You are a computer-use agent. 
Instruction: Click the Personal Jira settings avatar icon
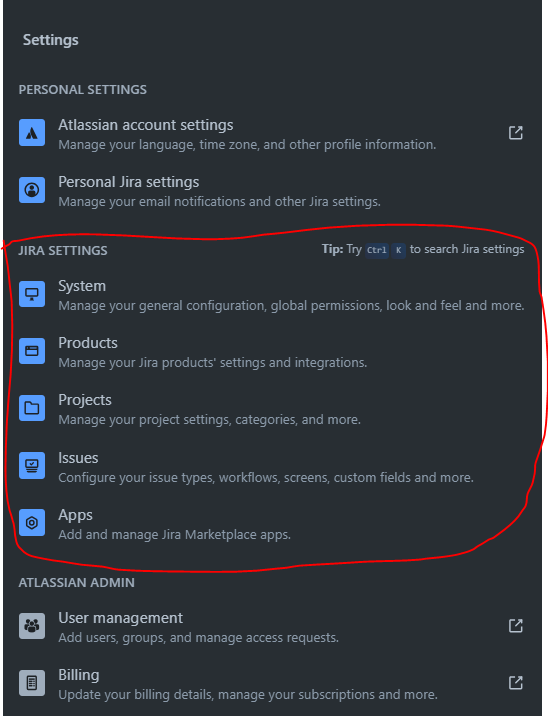(32, 190)
